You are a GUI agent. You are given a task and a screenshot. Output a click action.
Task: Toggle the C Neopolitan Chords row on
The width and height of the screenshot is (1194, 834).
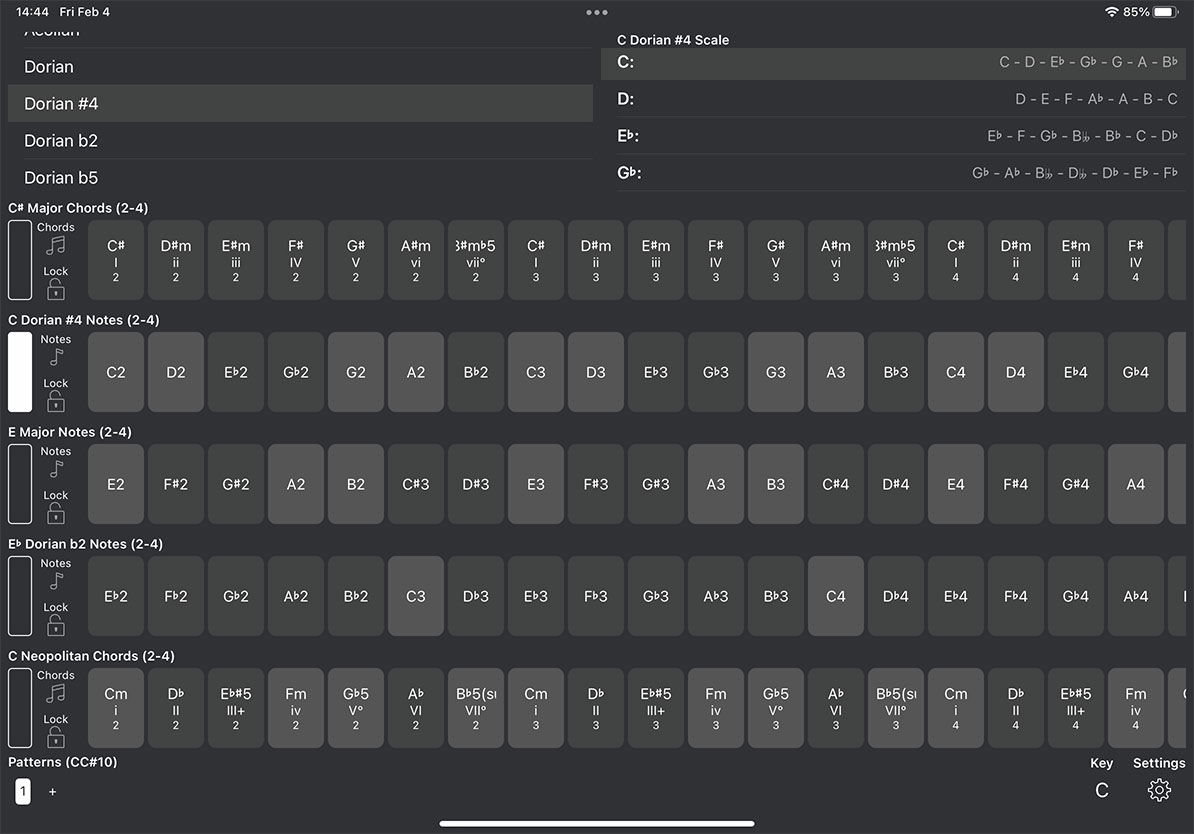click(x=19, y=708)
